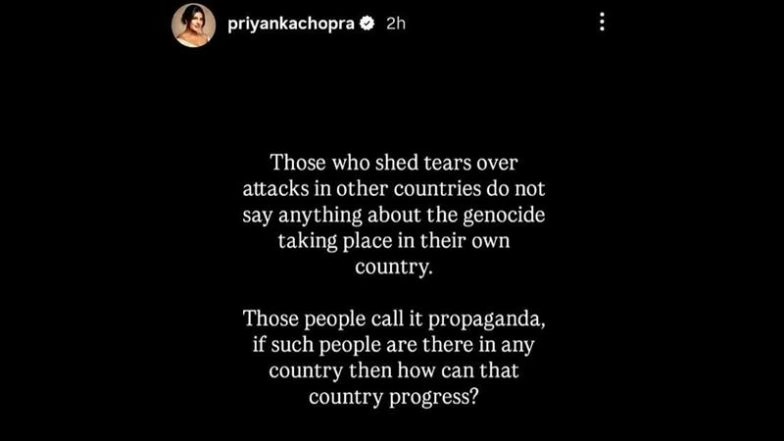Tap the line "attacks in other countries do not"
The image size is (784, 441).
[x=394, y=188]
